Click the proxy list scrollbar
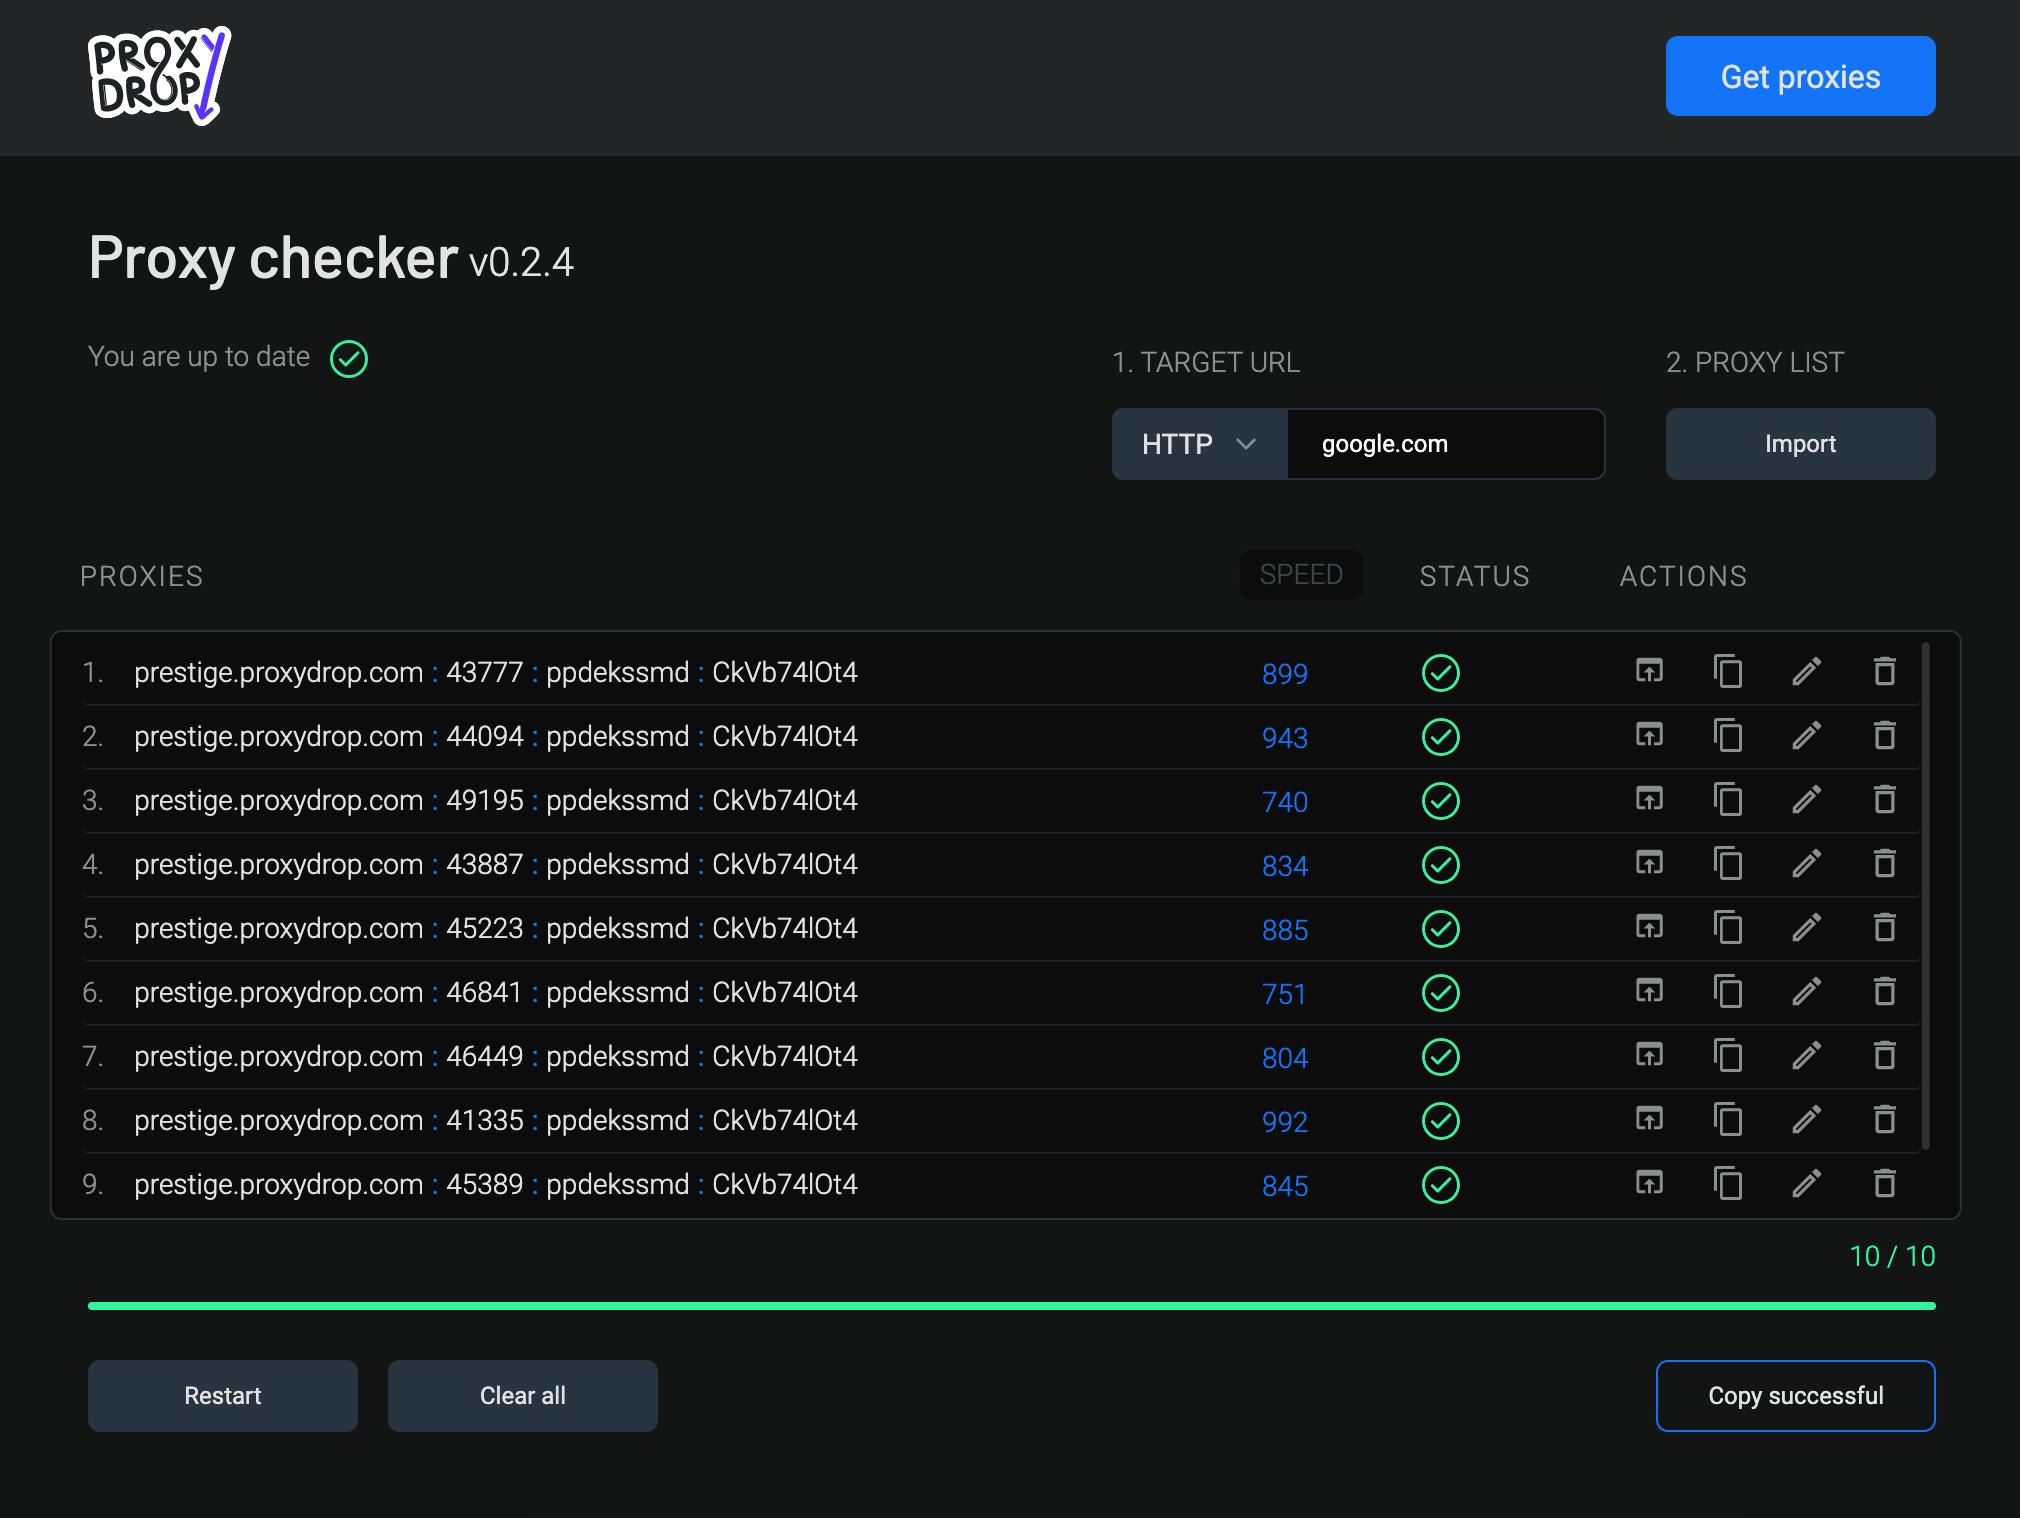Screen dimensions: 2020x1518 [1926, 896]
